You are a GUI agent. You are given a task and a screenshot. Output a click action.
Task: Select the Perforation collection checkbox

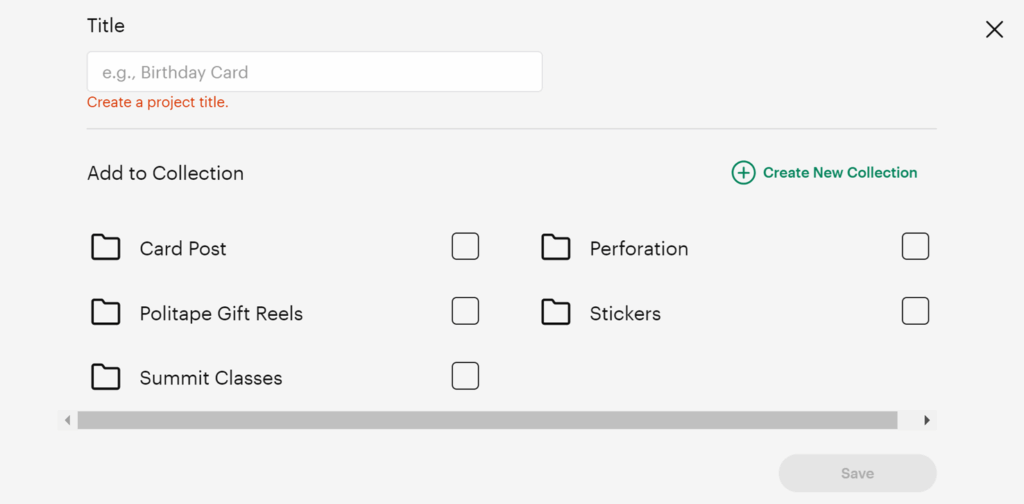915,246
